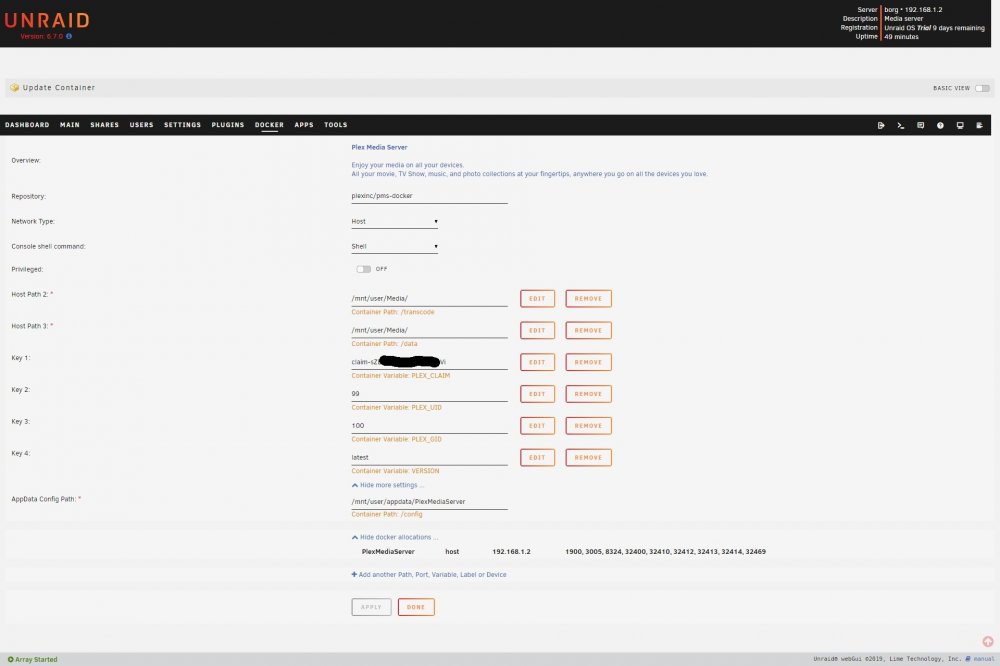Click the 192.168.1.2 allocation IP
This screenshot has height=666, width=1000.
(x=511, y=552)
